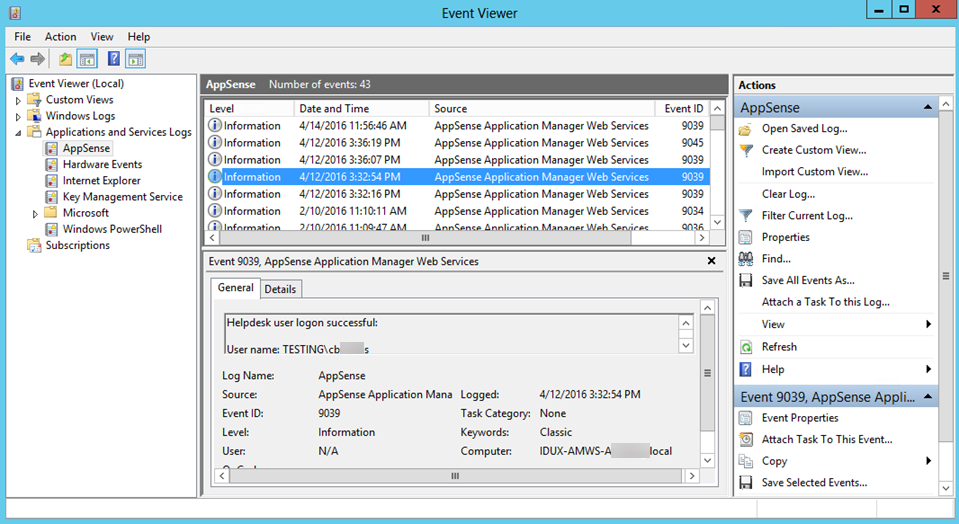Click Attach Task To This Event
This screenshot has width=959, height=524.
point(826,440)
